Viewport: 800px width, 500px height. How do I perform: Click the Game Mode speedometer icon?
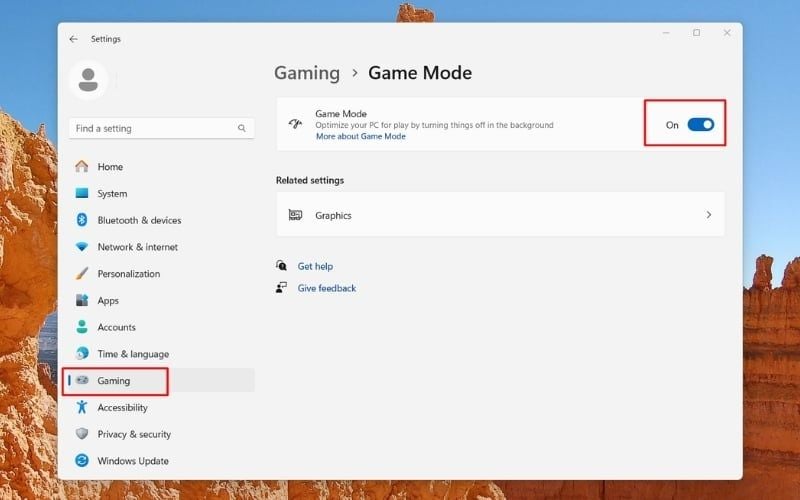pyautogui.click(x=295, y=123)
